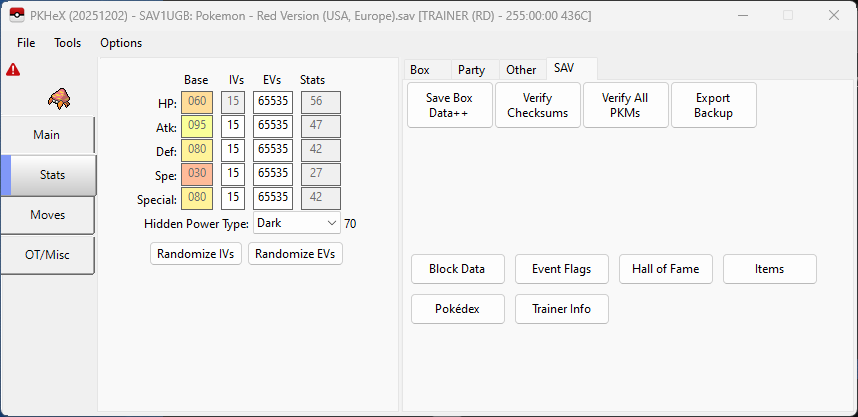Screen dimensions: 858x417
Task: Click Verify Checksums button
Action: point(537,105)
